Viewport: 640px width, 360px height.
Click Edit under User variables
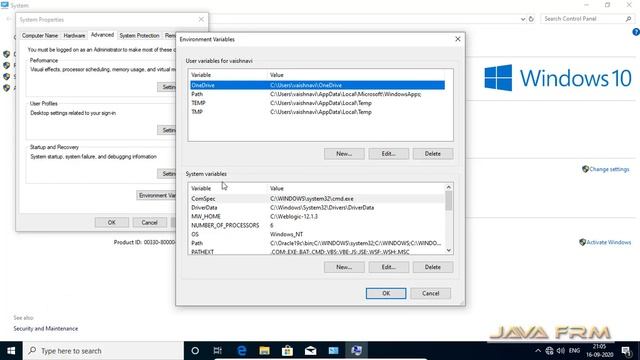(389, 154)
